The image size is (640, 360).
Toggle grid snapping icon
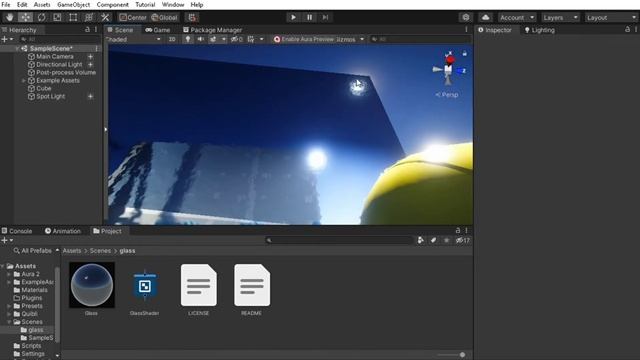coord(192,18)
